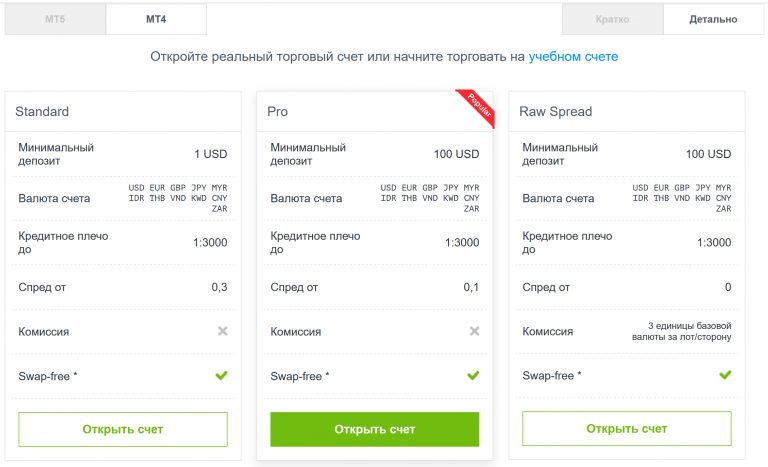Click the Swap-free checkmark in Standard card

(222, 376)
